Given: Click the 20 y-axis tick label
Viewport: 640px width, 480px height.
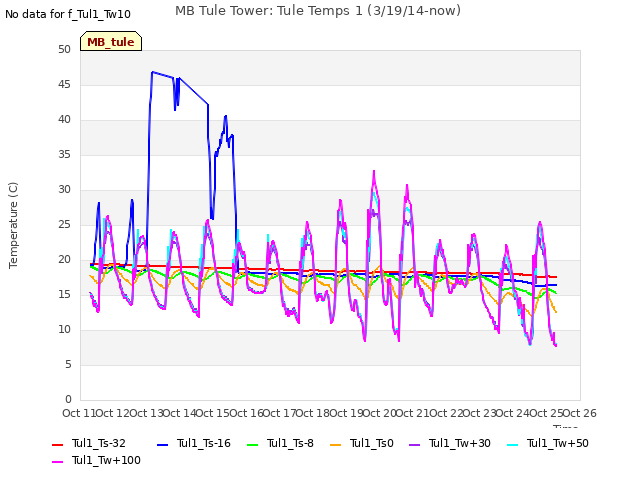Looking at the screenshot, I should coord(64,260).
